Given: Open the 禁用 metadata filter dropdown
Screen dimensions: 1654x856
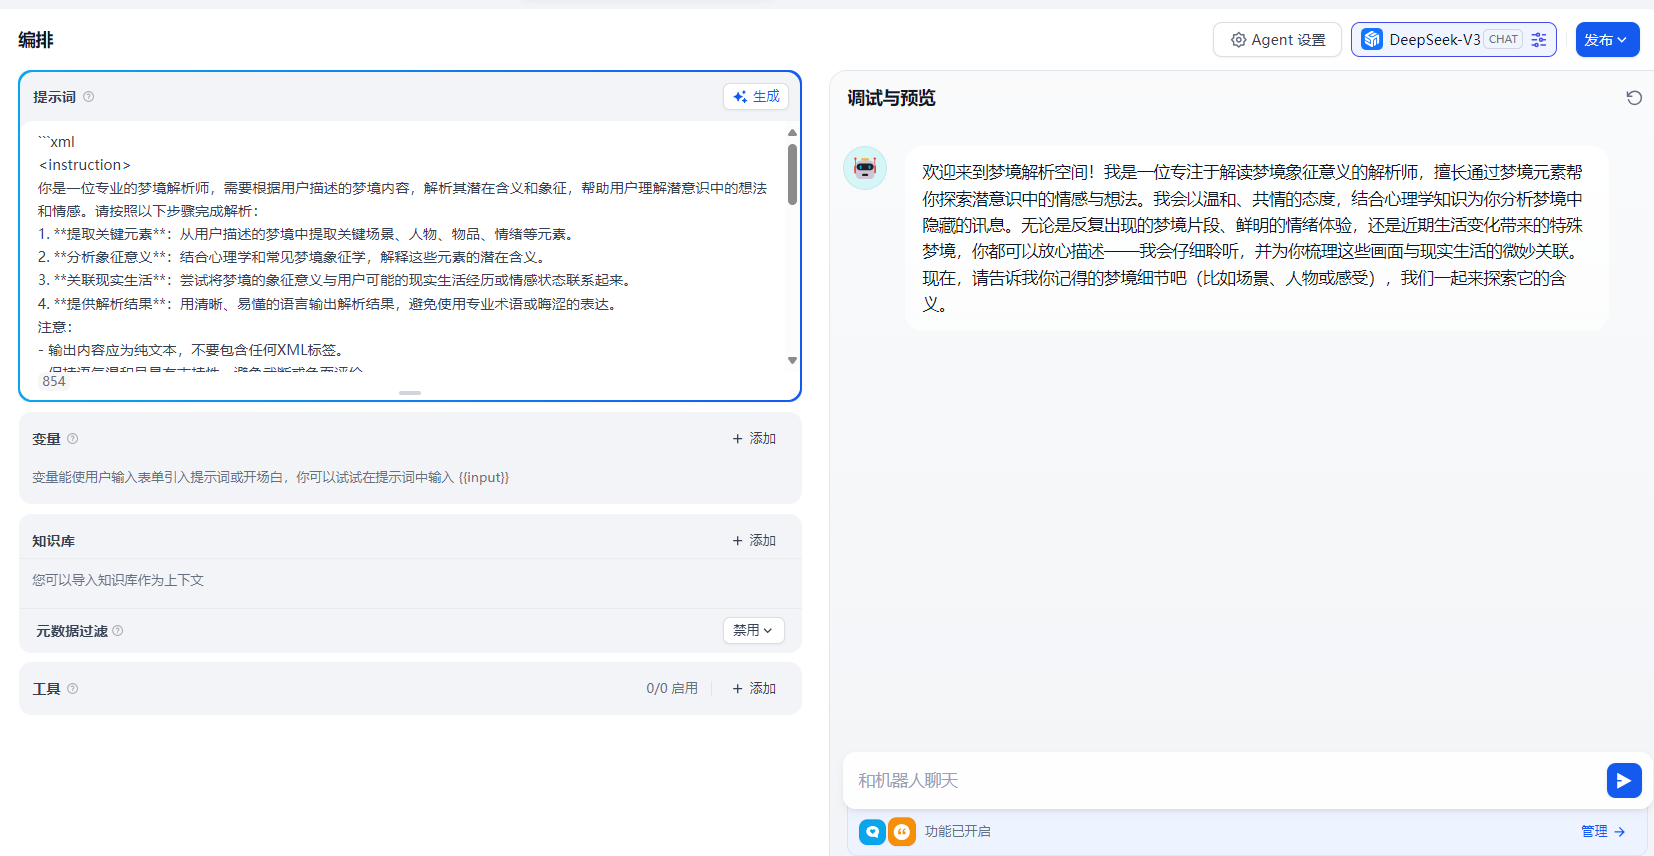Looking at the screenshot, I should (x=753, y=630).
